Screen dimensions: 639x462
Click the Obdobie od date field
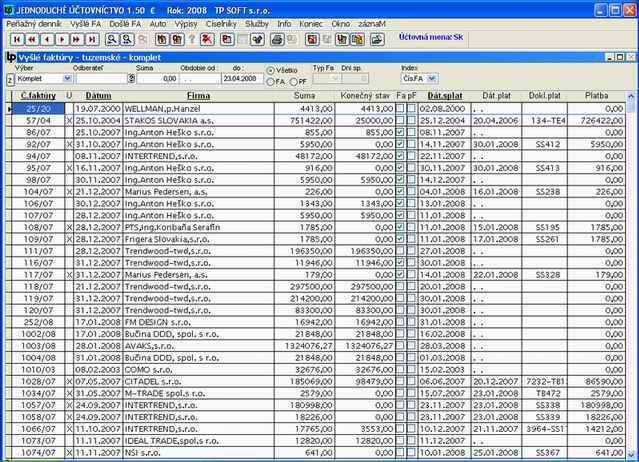(200, 79)
